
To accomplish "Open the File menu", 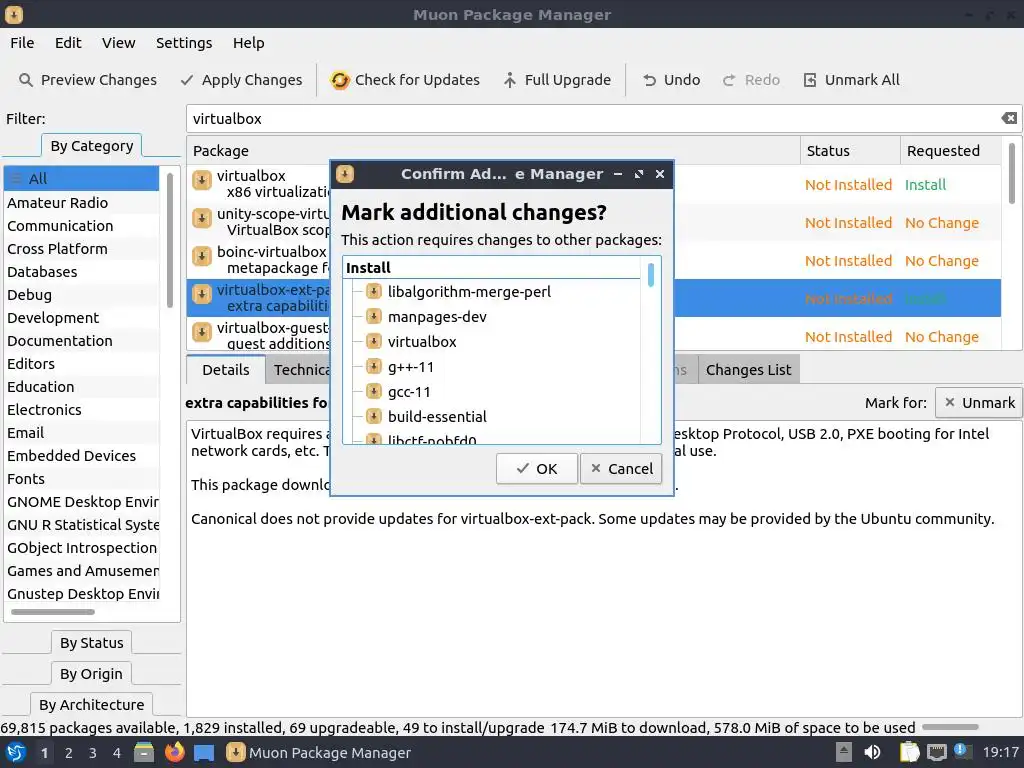I will pos(22,42).
